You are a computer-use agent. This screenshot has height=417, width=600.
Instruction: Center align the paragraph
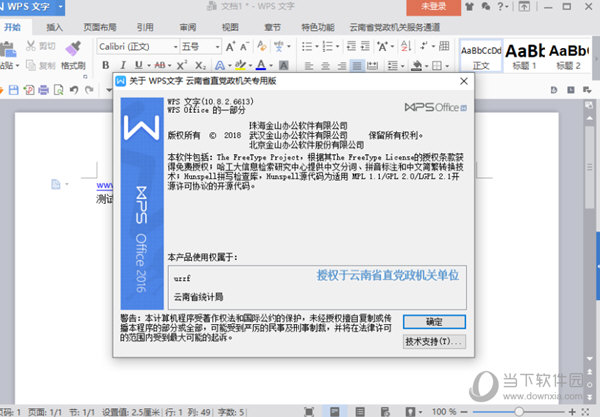[325, 66]
